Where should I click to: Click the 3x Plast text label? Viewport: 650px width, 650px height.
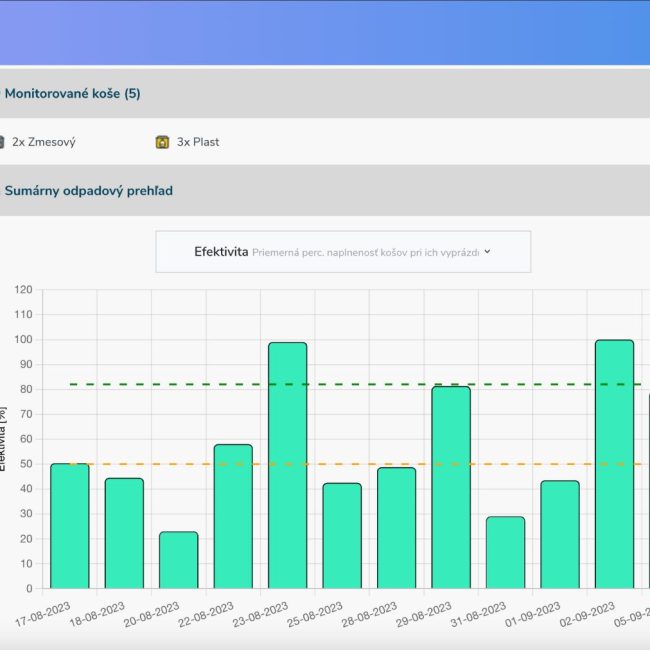tap(198, 142)
